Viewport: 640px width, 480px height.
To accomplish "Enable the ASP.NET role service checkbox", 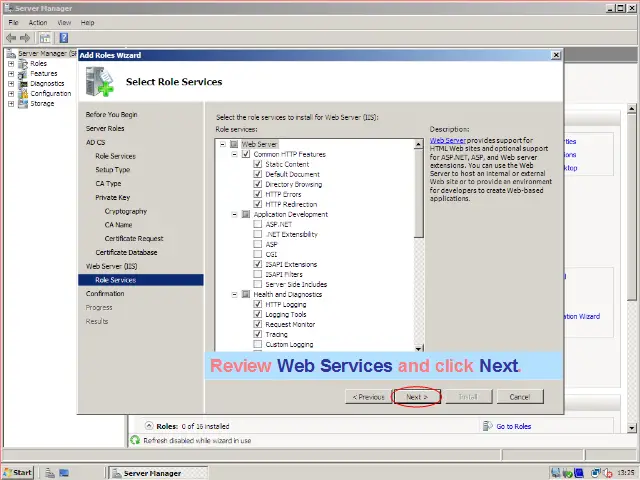I will 258,225.
